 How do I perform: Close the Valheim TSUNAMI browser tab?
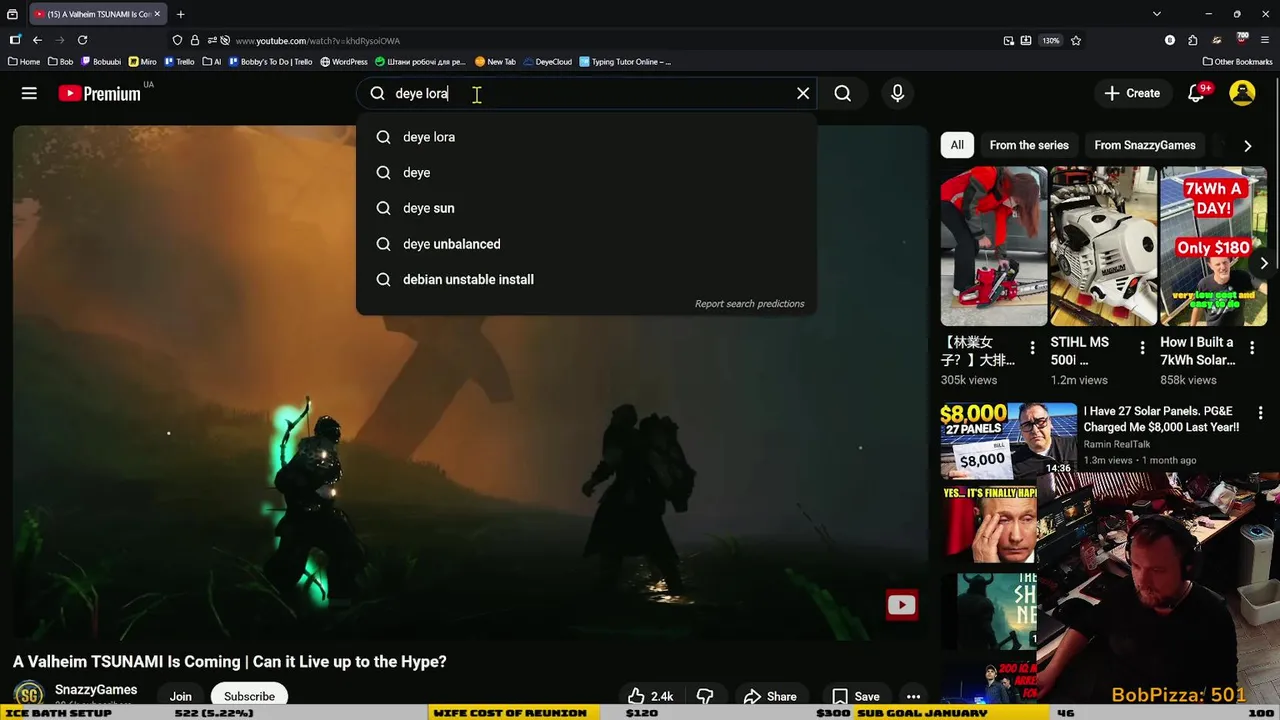tap(157, 14)
